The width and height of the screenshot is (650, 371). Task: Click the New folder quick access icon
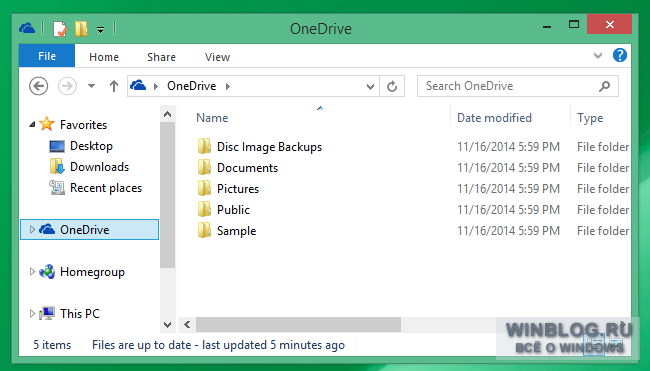coord(81,29)
